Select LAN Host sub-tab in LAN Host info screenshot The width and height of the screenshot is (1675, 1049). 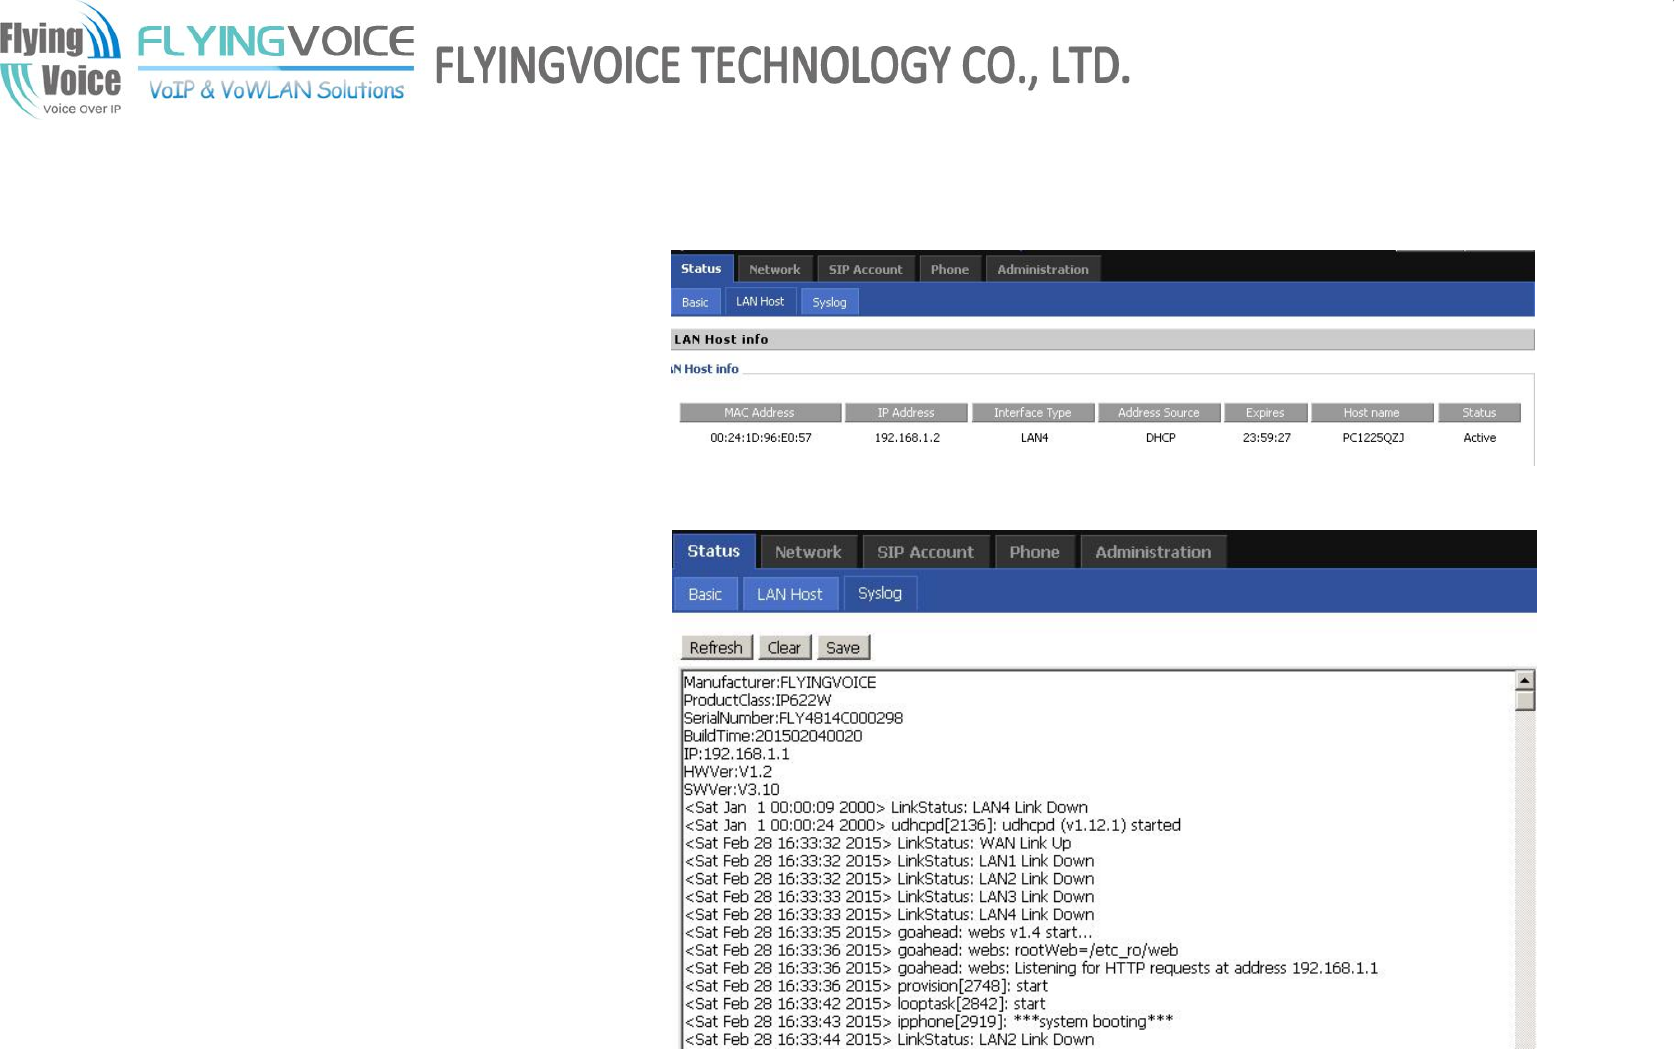tap(760, 301)
